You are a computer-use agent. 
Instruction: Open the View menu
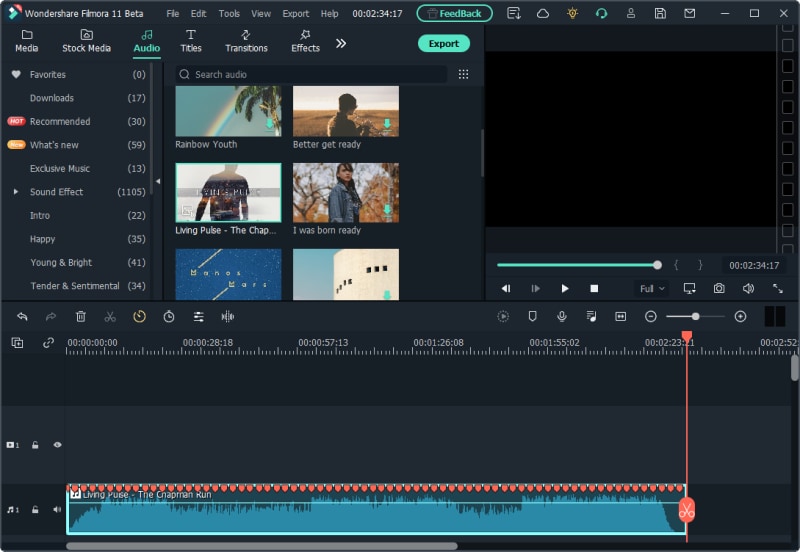coord(261,14)
